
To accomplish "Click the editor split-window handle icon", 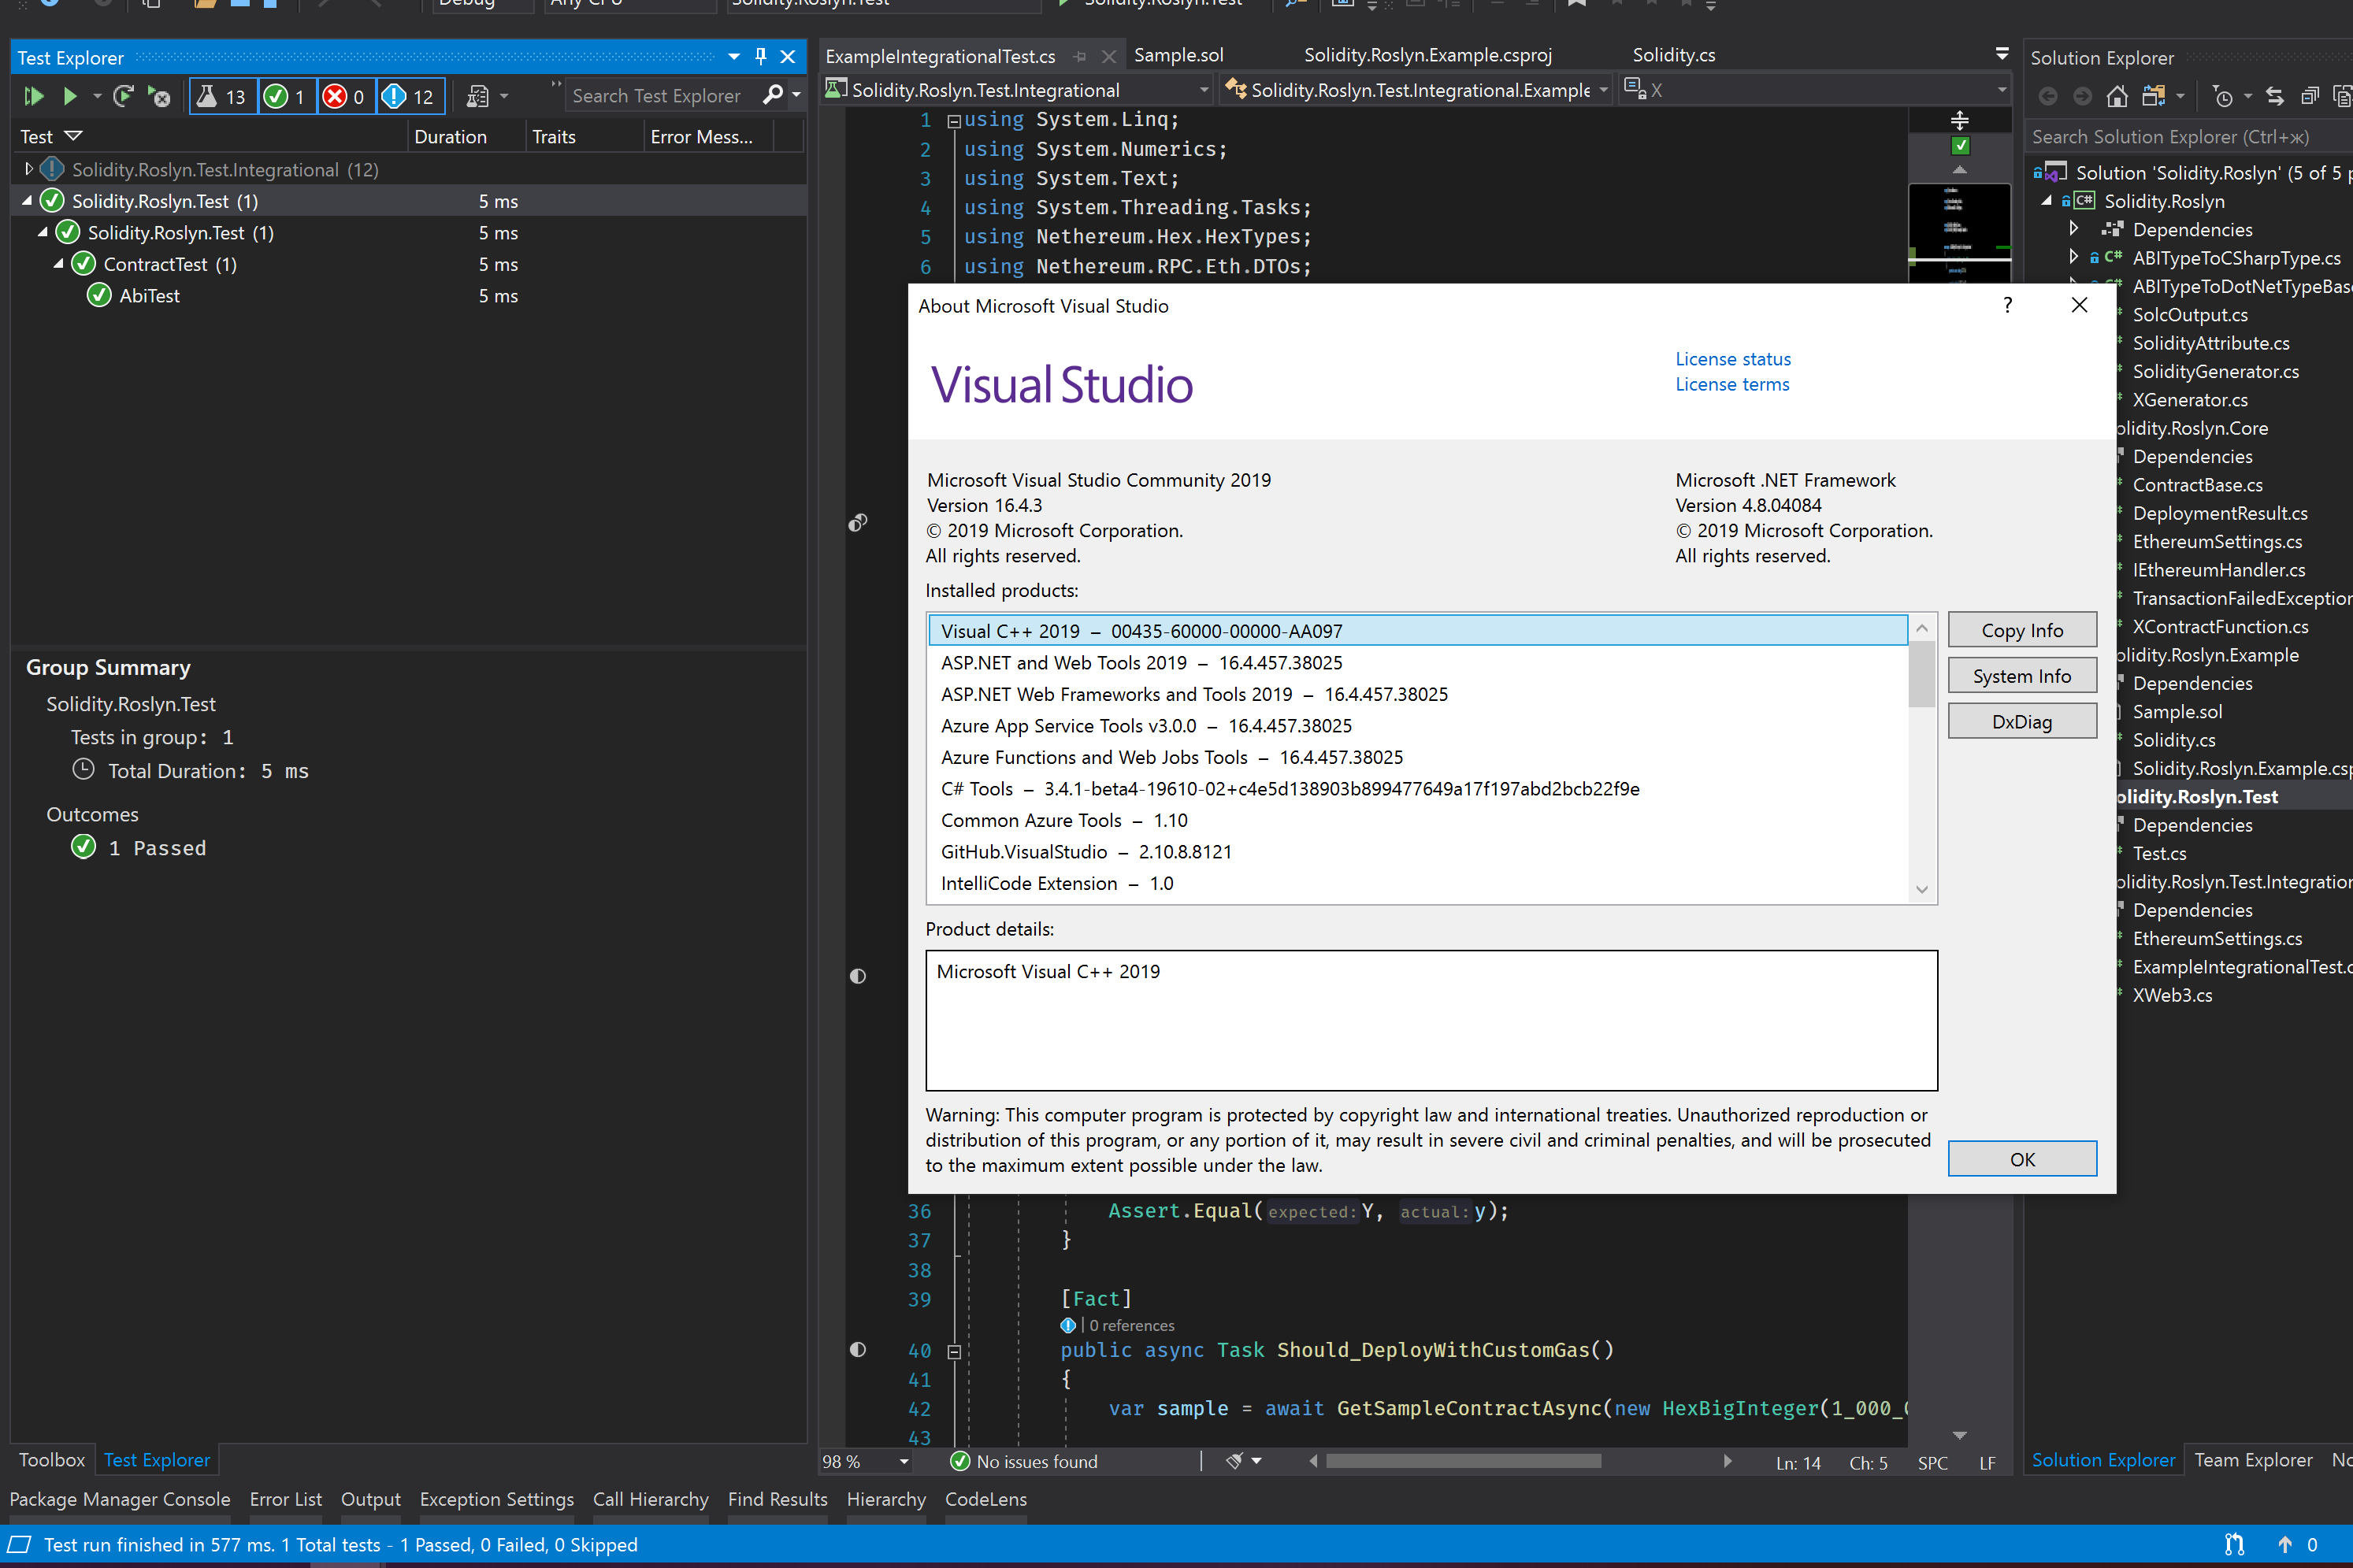I will (x=1960, y=121).
